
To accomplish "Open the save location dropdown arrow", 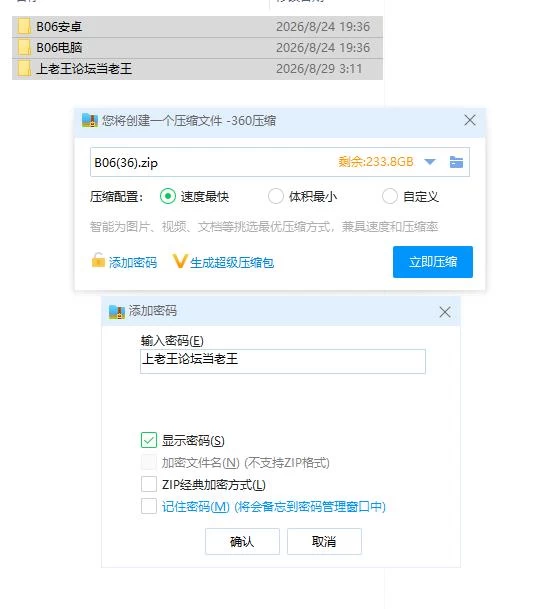I will pos(430,162).
